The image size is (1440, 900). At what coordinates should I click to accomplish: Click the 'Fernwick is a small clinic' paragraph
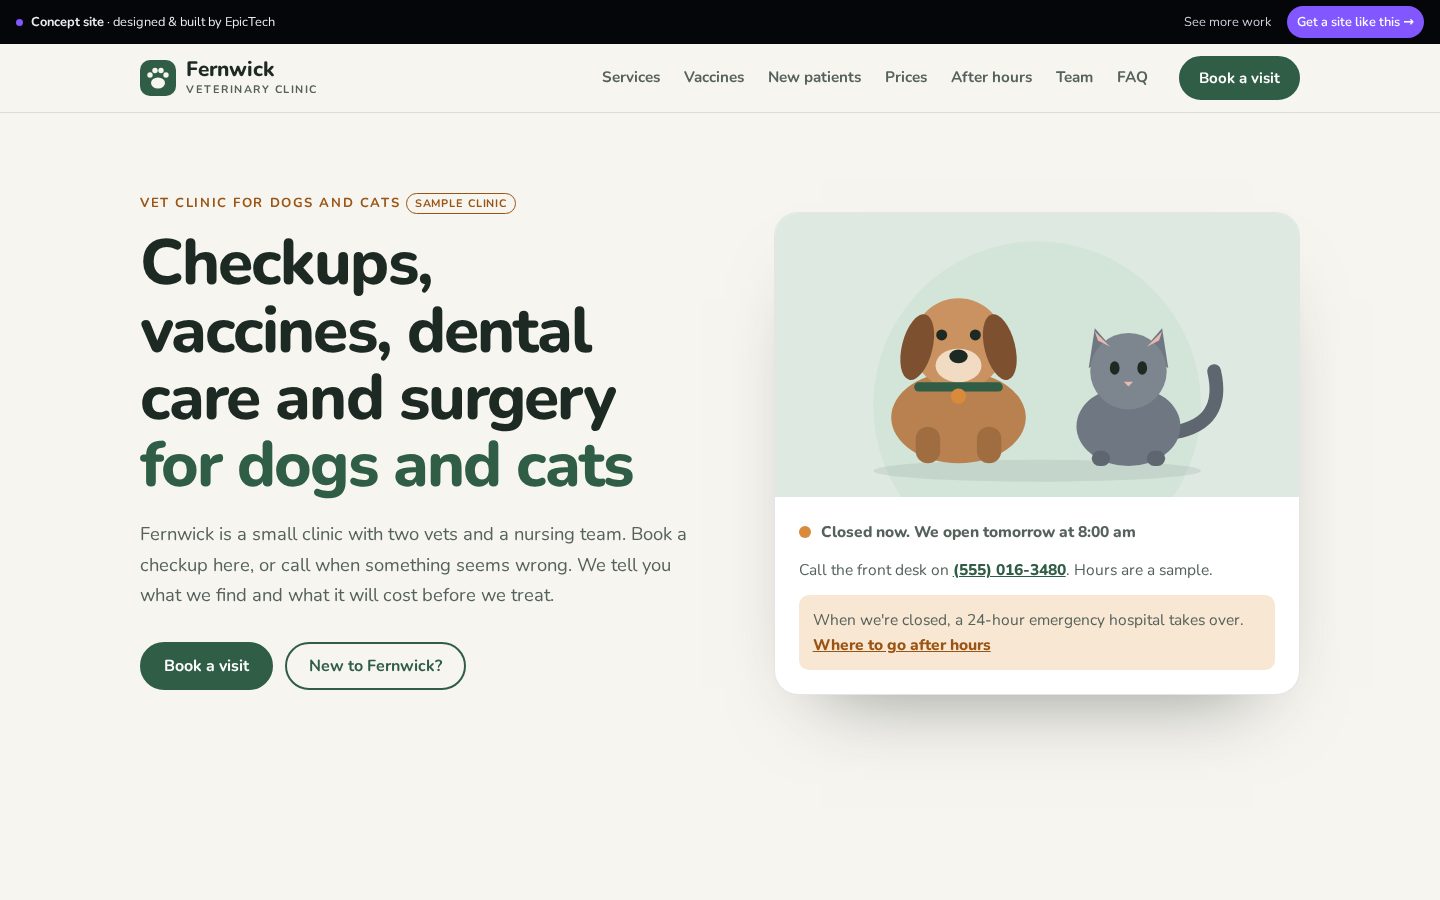(414, 565)
